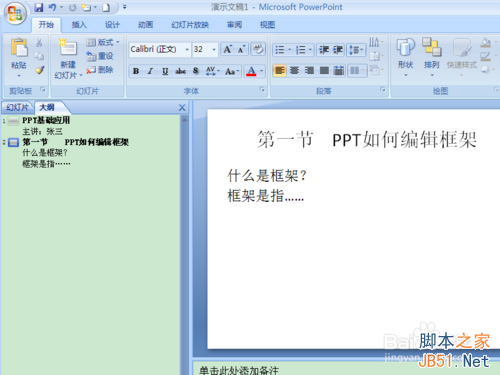Open the Calibri font name dropdown
500x375 pixels.
187,50
